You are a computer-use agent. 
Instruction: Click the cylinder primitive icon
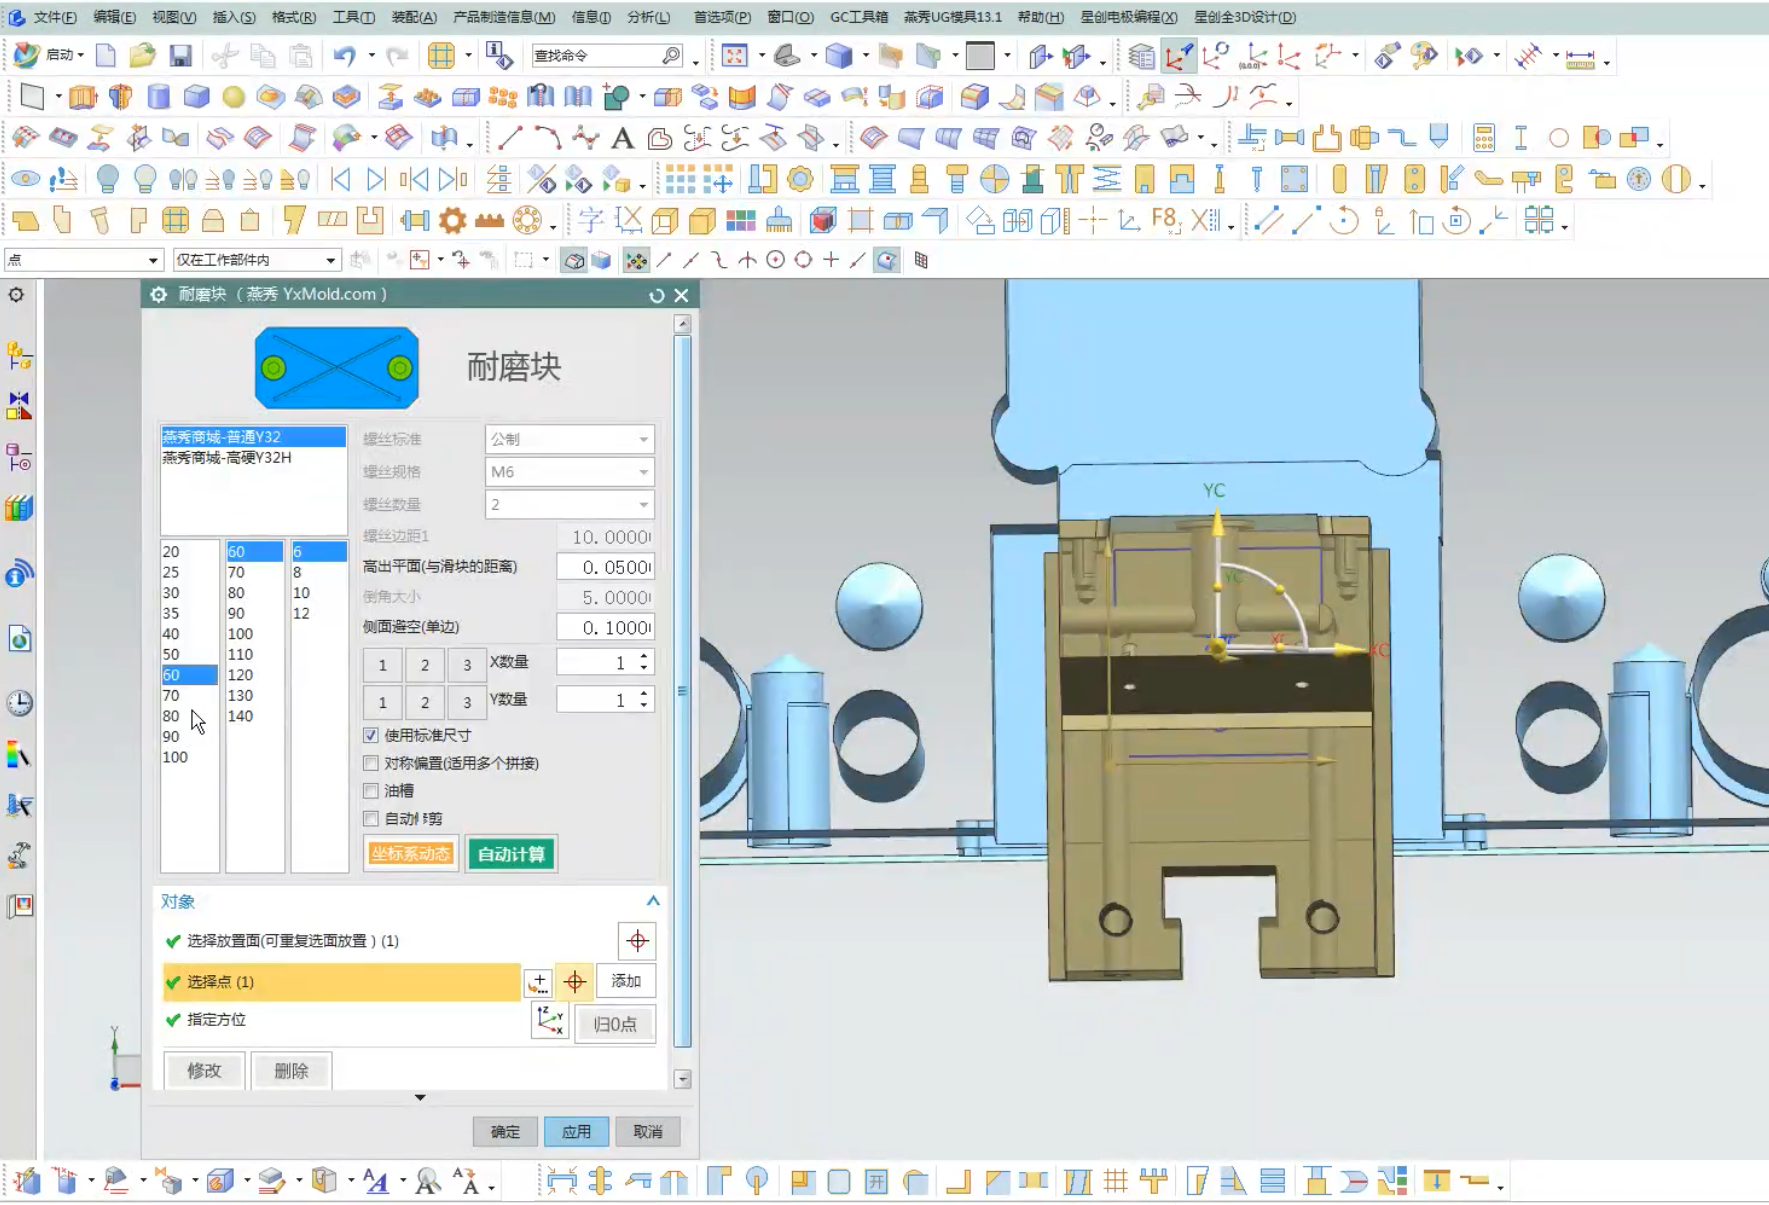click(x=158, y=97)
